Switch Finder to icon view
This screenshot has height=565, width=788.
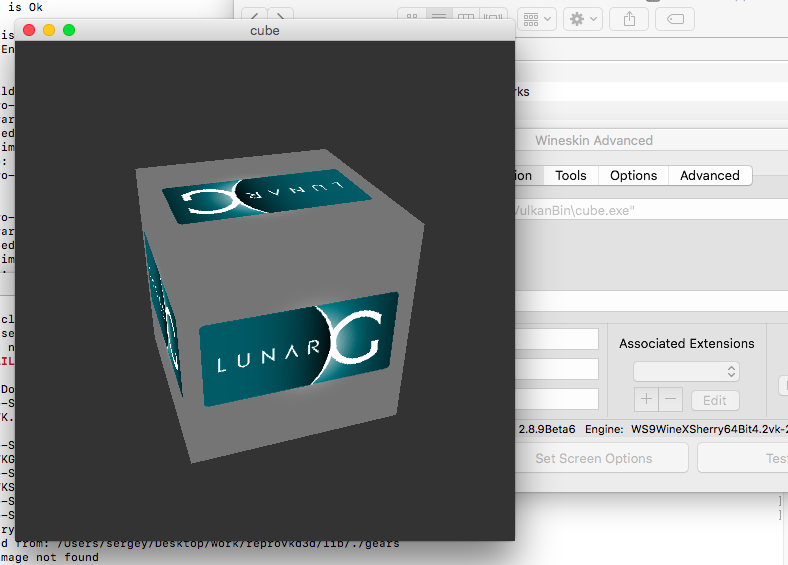point(412,16)
